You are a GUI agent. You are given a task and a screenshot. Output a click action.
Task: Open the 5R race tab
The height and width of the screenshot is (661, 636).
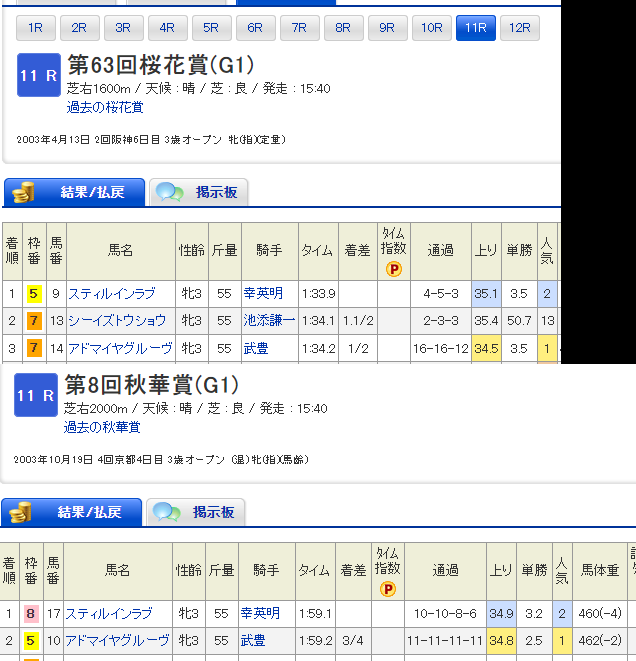click(x=211, y=28)
